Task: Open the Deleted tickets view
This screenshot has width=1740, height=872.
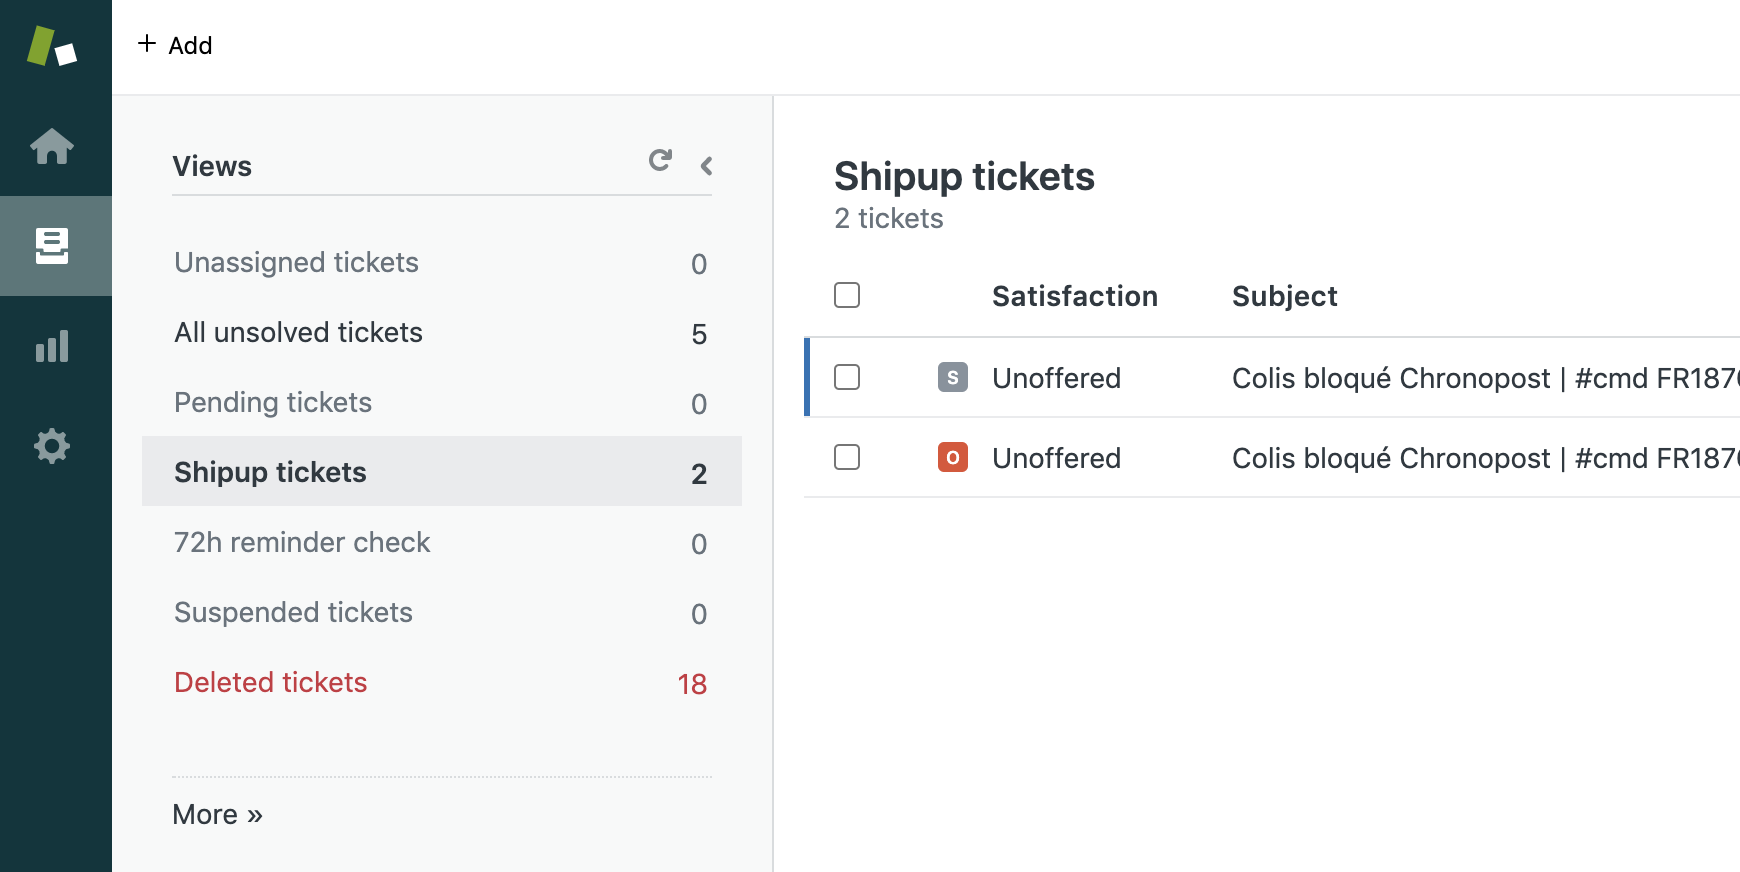Action: tap(270, 682)
